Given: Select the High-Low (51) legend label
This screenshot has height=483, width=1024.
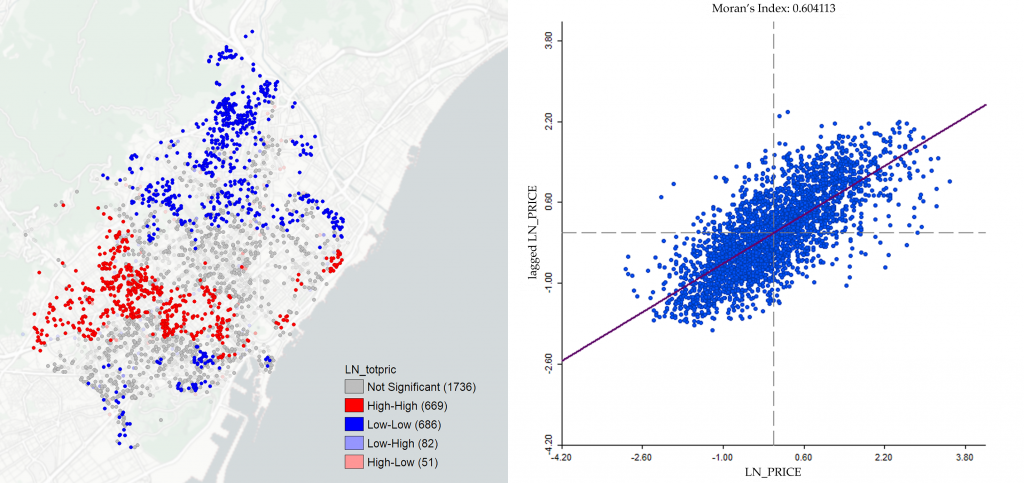Looking at the screenshot, I should [x=402, y=462].
